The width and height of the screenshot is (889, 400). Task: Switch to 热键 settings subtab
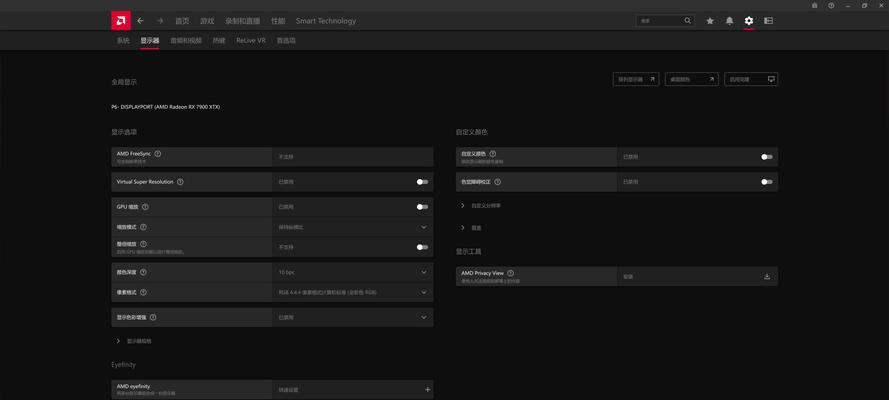(x=219, y=41)
